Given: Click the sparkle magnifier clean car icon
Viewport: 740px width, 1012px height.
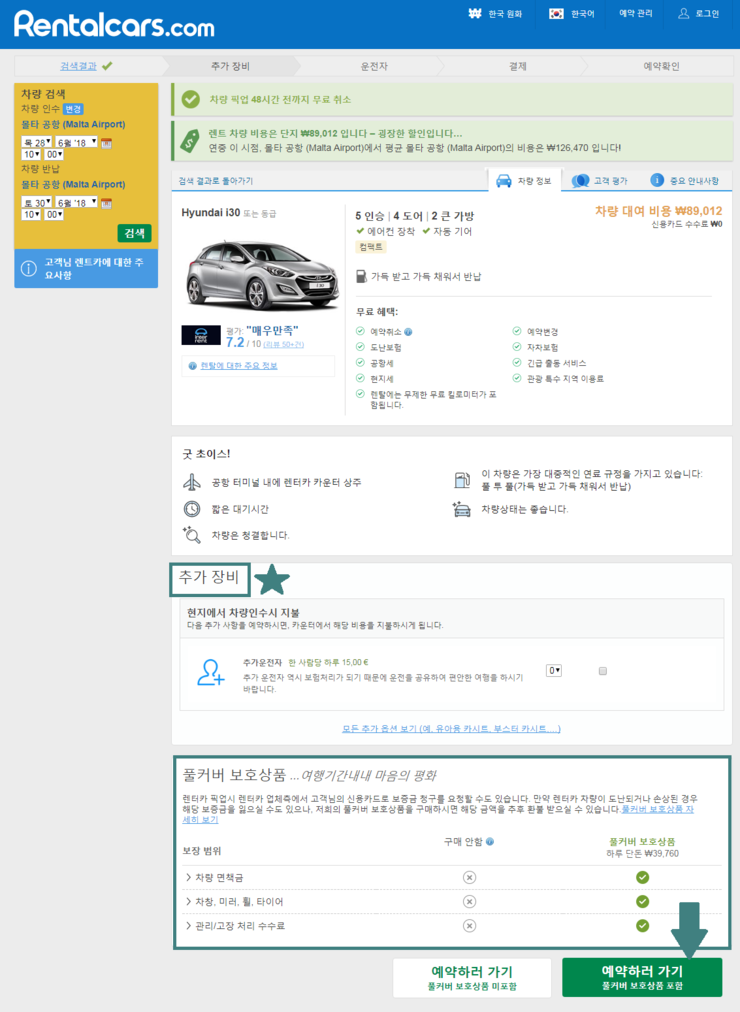Looking at the screenshot, I should (192, 534).
